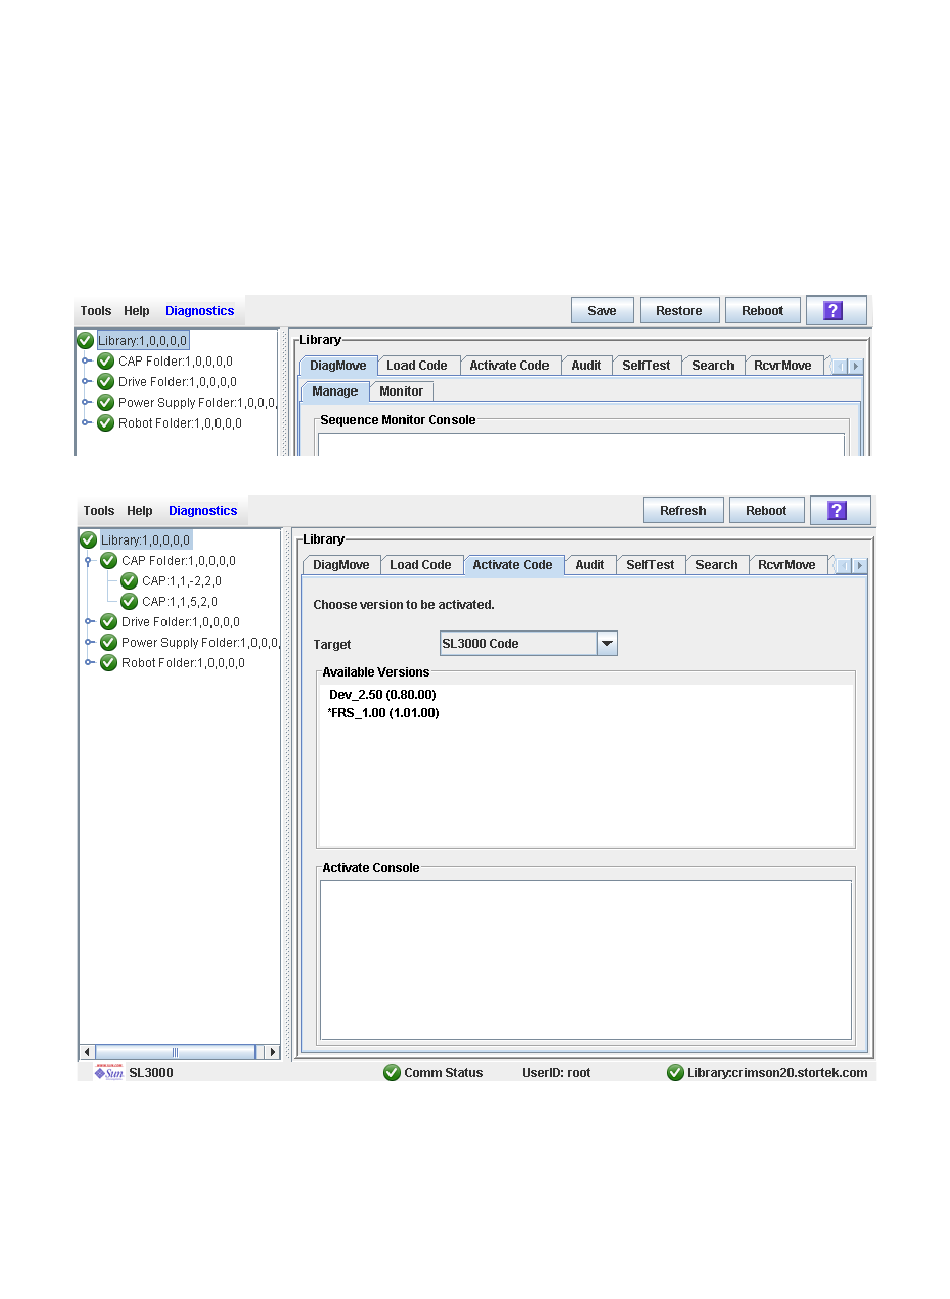950x1299 pixels.
Task: Select CAP:1,1,-2,2,0 in the device tree
Action: coord(182,581)
